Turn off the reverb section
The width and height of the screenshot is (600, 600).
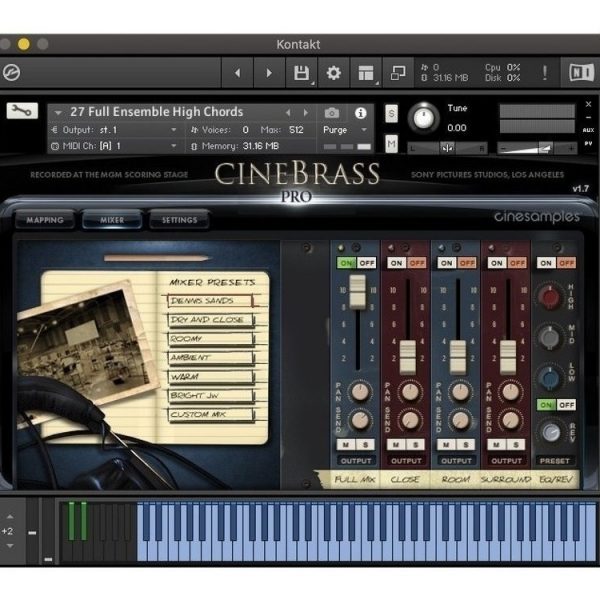click(566, 405)
